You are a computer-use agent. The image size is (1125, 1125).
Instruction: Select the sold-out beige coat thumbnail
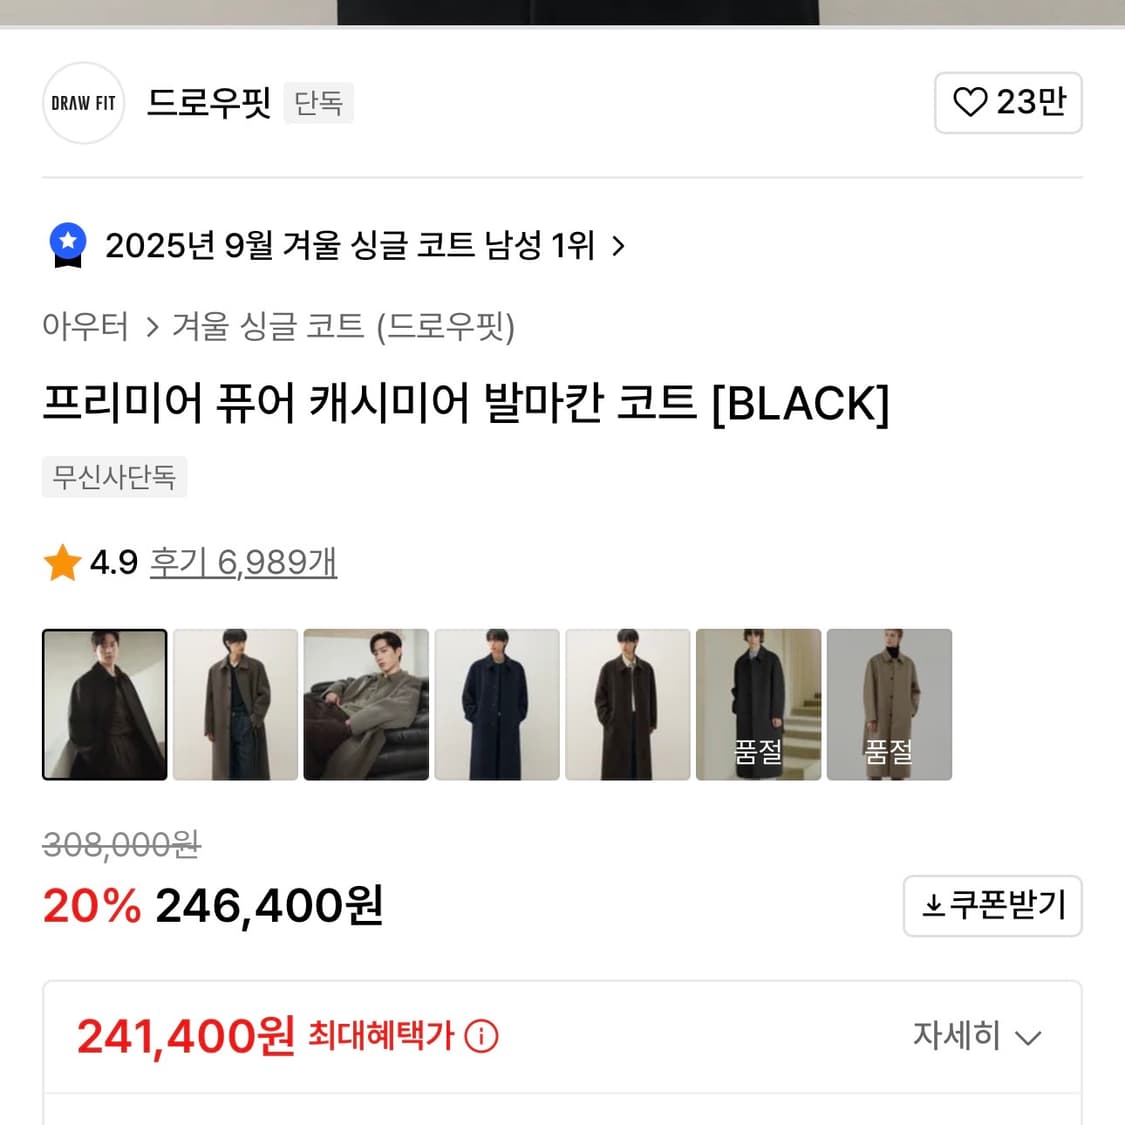click(889, 704)
